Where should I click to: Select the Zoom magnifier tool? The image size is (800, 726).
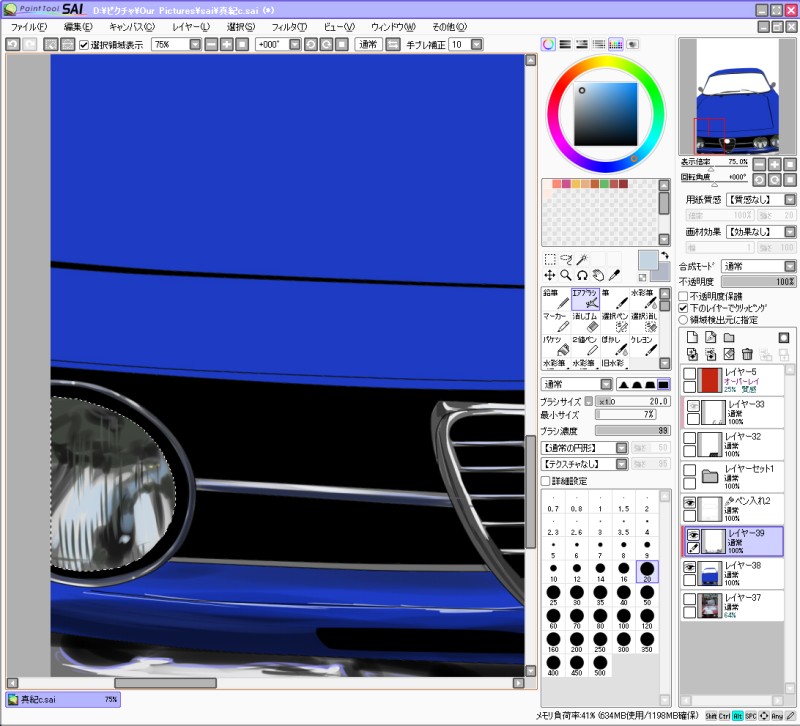coord(566,274)
